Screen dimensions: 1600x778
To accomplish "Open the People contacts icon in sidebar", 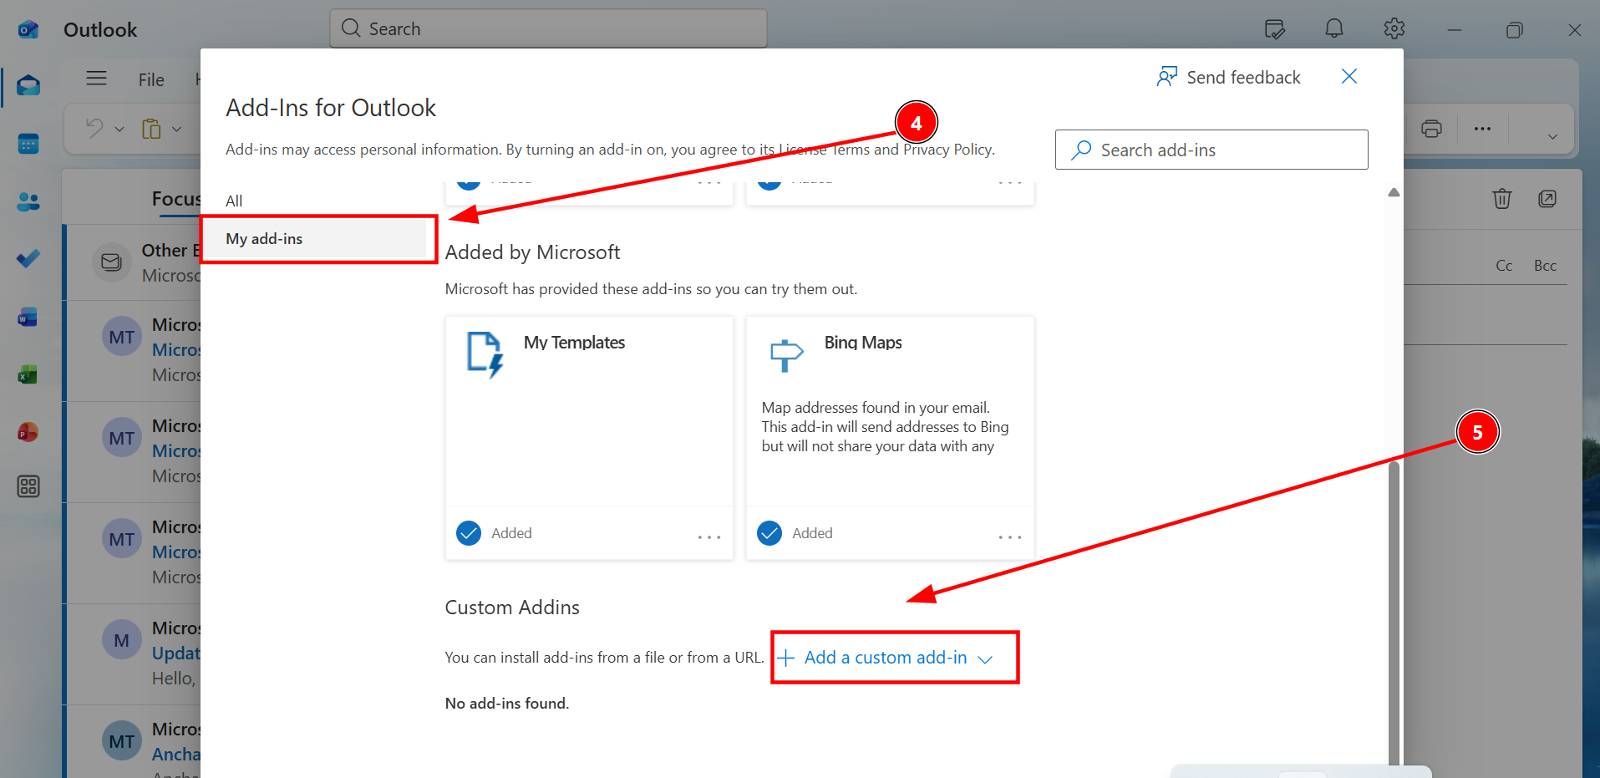I will coord(28,202).
